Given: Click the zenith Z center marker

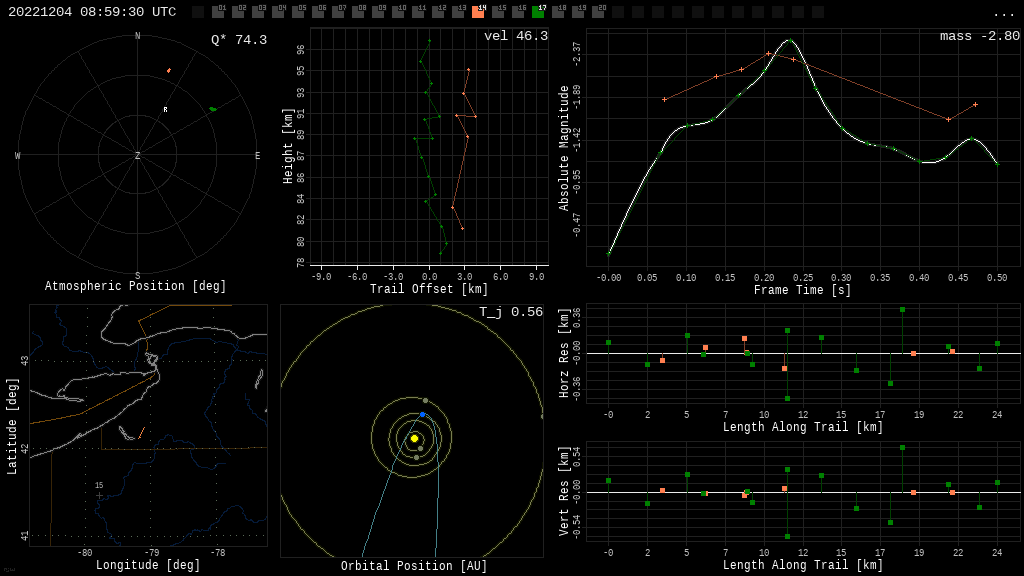Looking at the screenshot, I should tap(138, 156).
